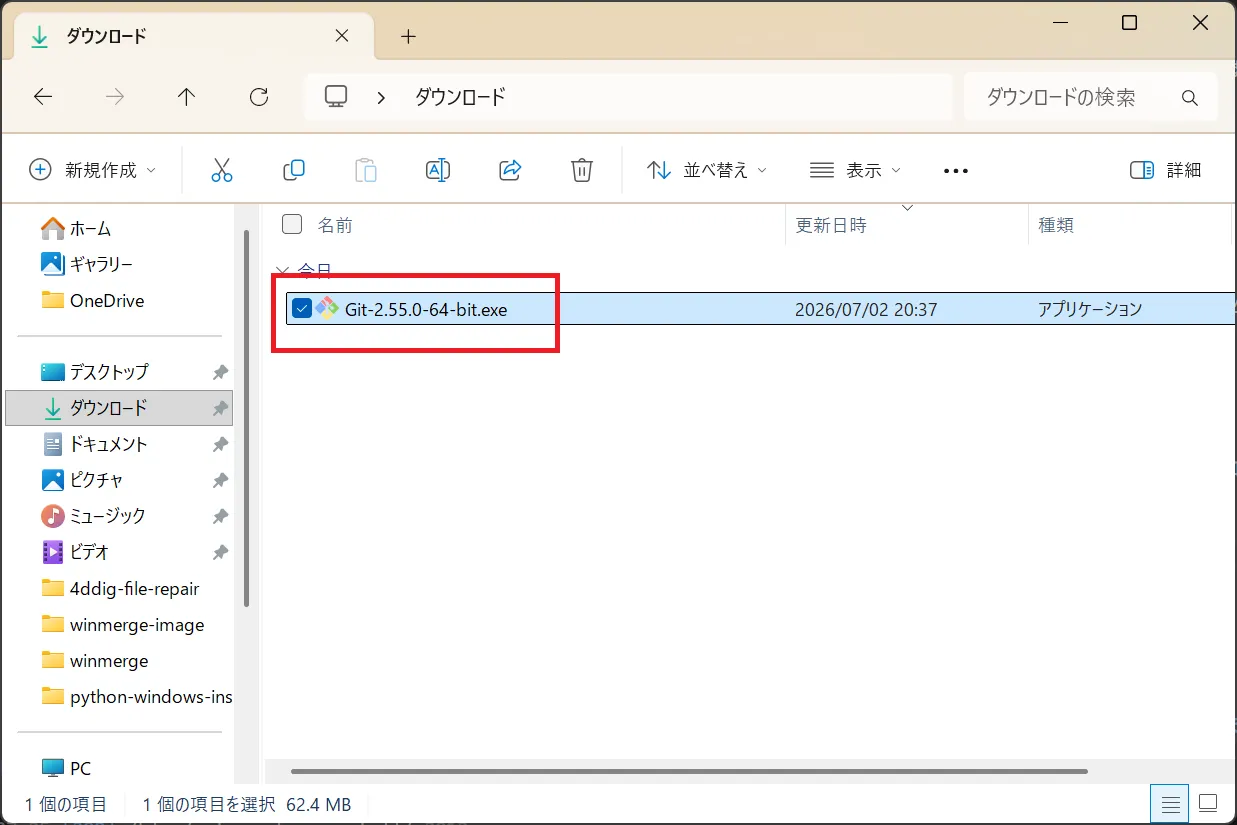This screenshot has width=1237, height=825.
Task: Close the ダウンロード tab
Action: coord(341,35)
